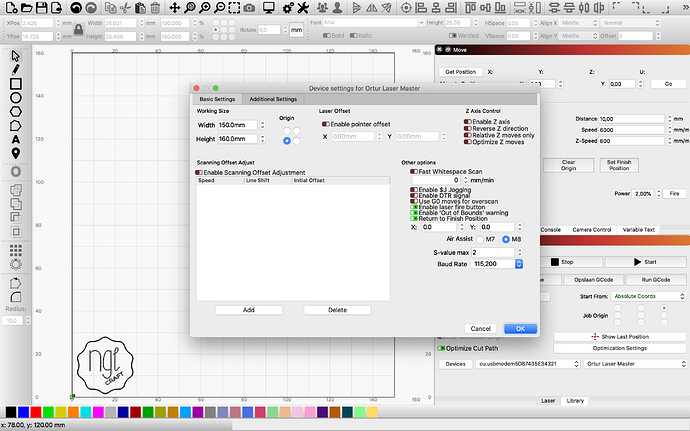Disable 'Out of Bounds' warning toggle

tap(414, 213)
